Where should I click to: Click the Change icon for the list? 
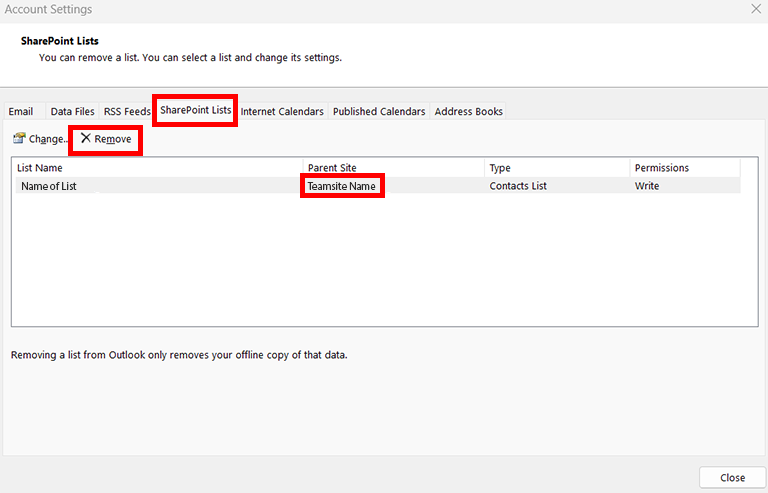[19, 139]
